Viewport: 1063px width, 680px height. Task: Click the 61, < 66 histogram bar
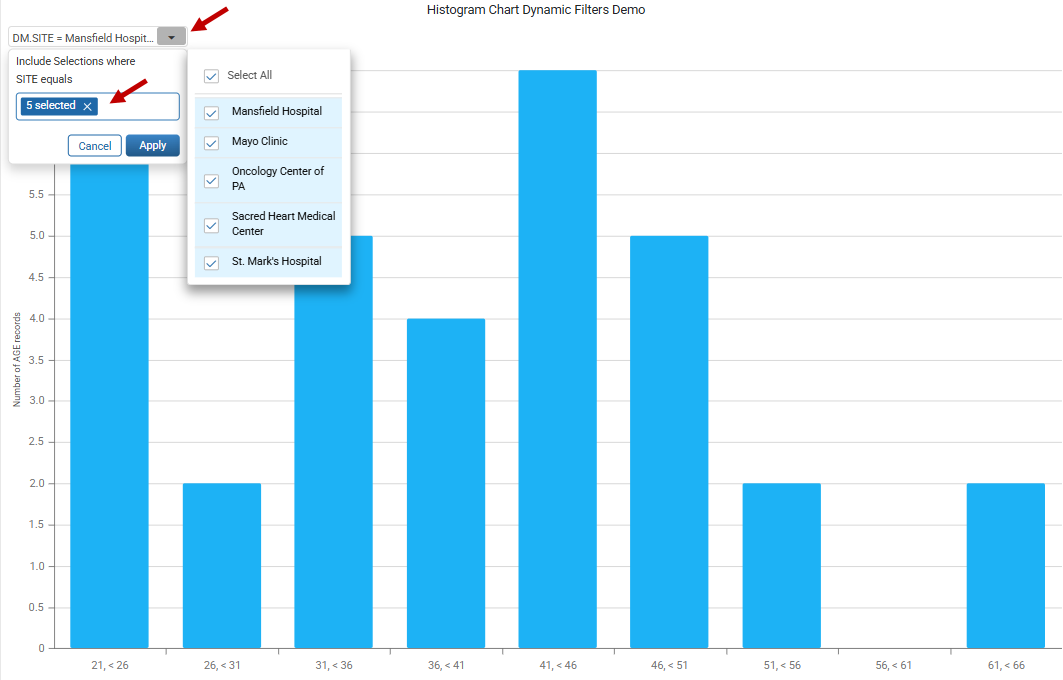(x=1005, y=565)
